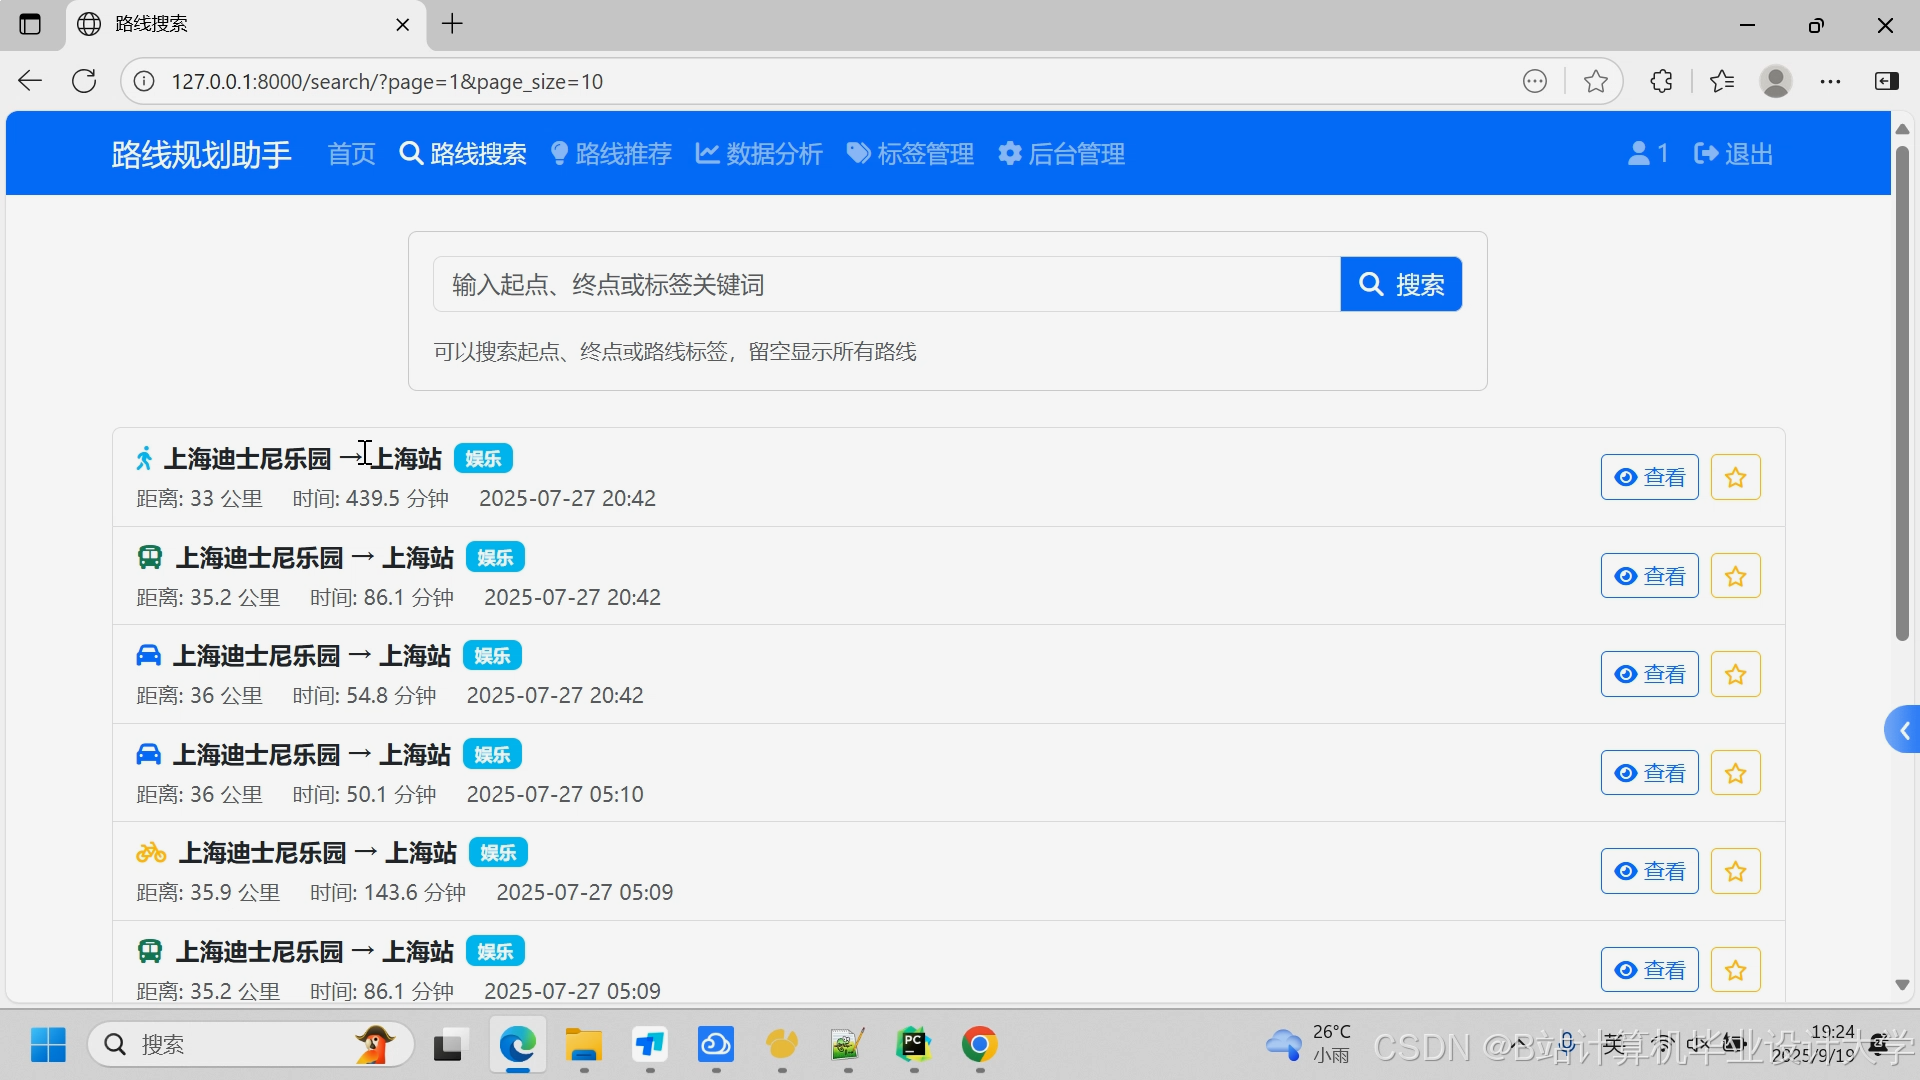Refresh the page with reload icon
Screen dimensions: 1920x1080
(x=84, y=82)
